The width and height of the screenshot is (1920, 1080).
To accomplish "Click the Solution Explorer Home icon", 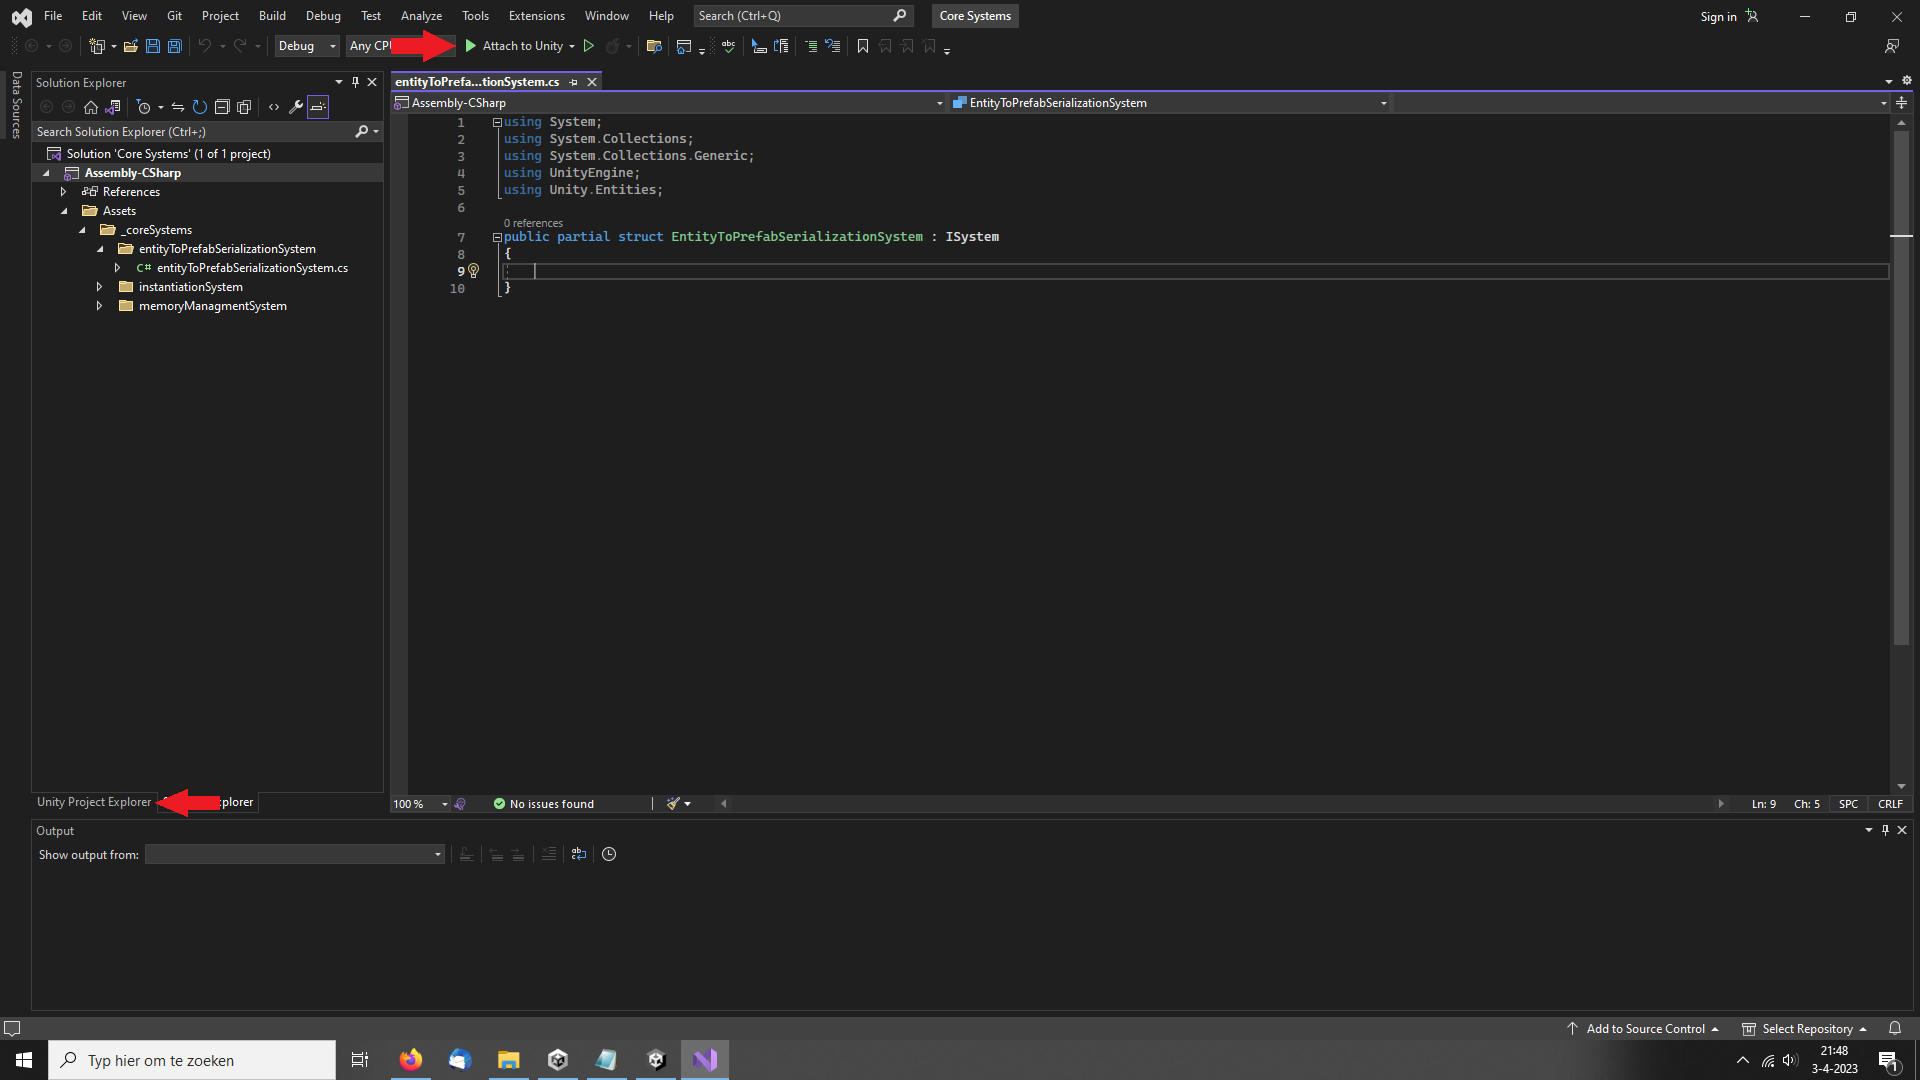I will pos(91,107).
